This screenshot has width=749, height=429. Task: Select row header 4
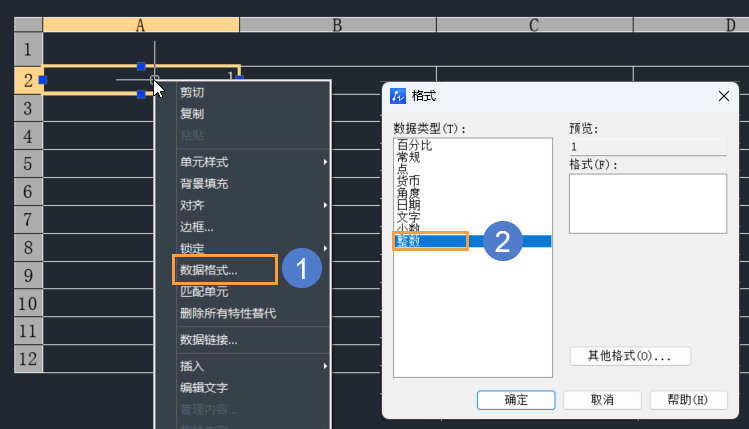(x=28, y=136)
